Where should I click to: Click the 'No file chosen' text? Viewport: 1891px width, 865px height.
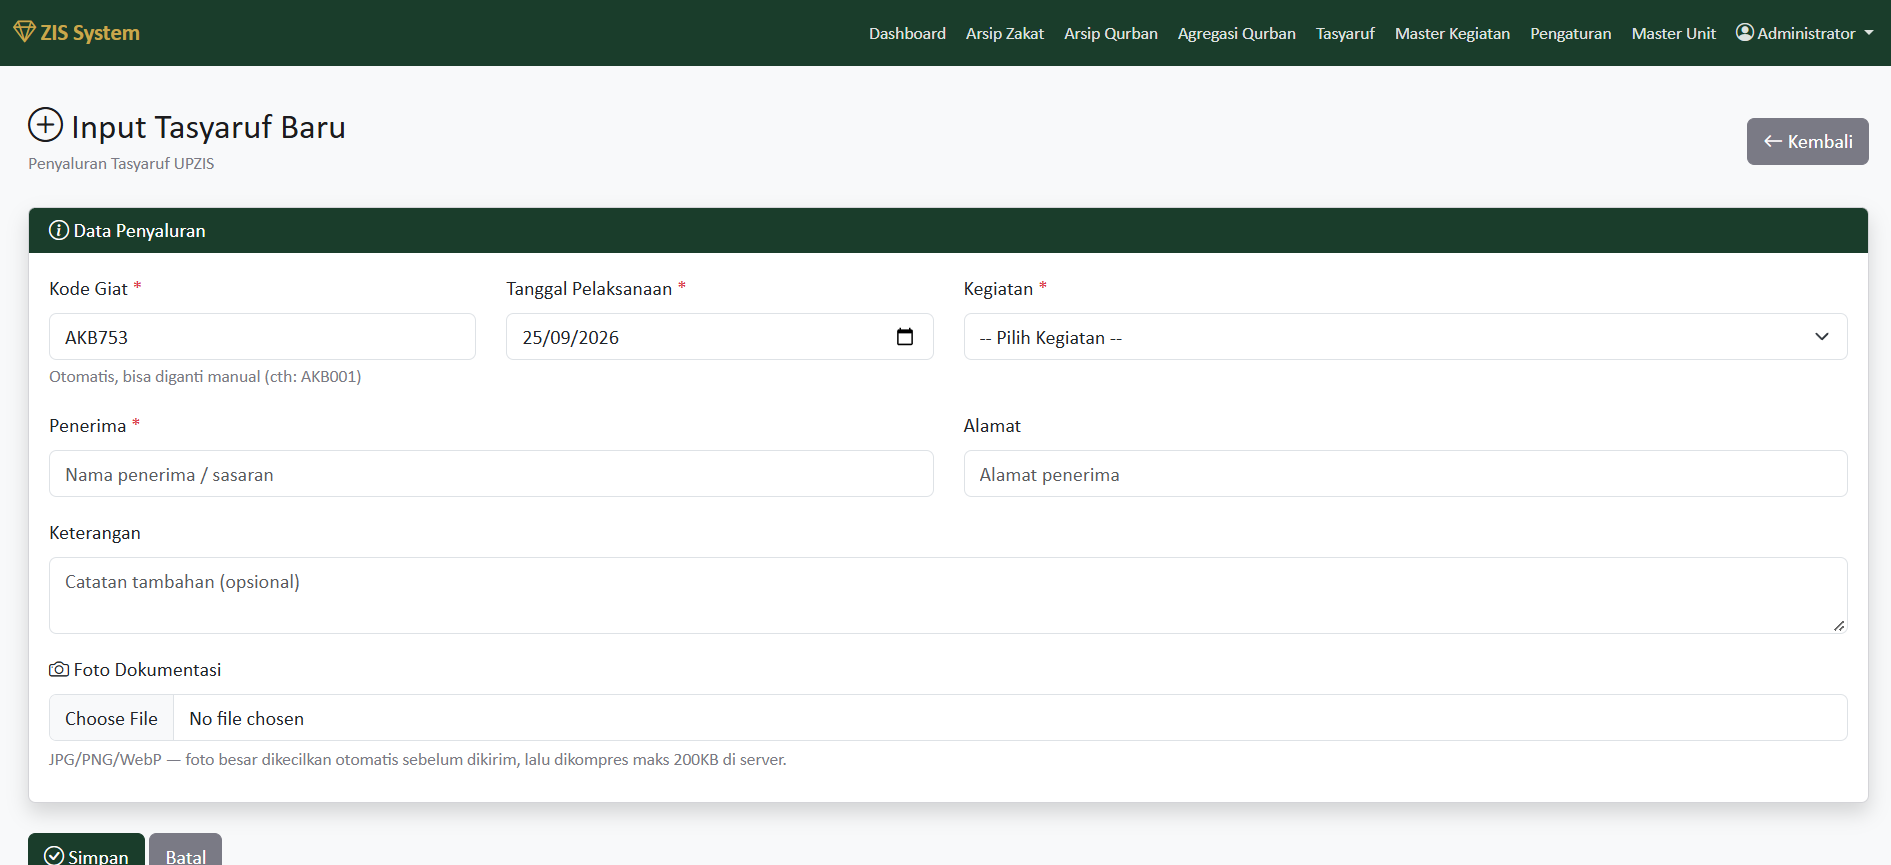click(246, 718)
